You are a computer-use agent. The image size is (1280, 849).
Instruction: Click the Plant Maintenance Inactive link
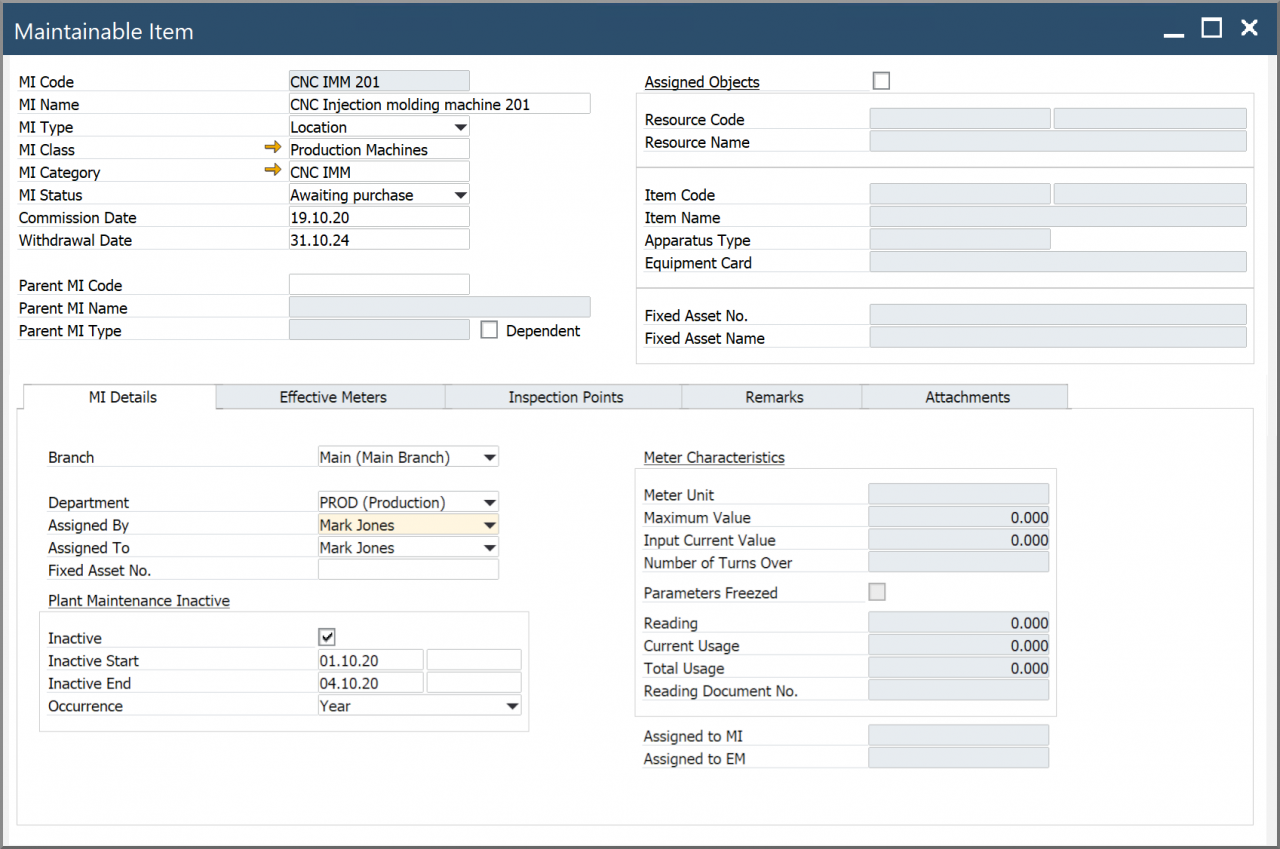coord(139,600)
